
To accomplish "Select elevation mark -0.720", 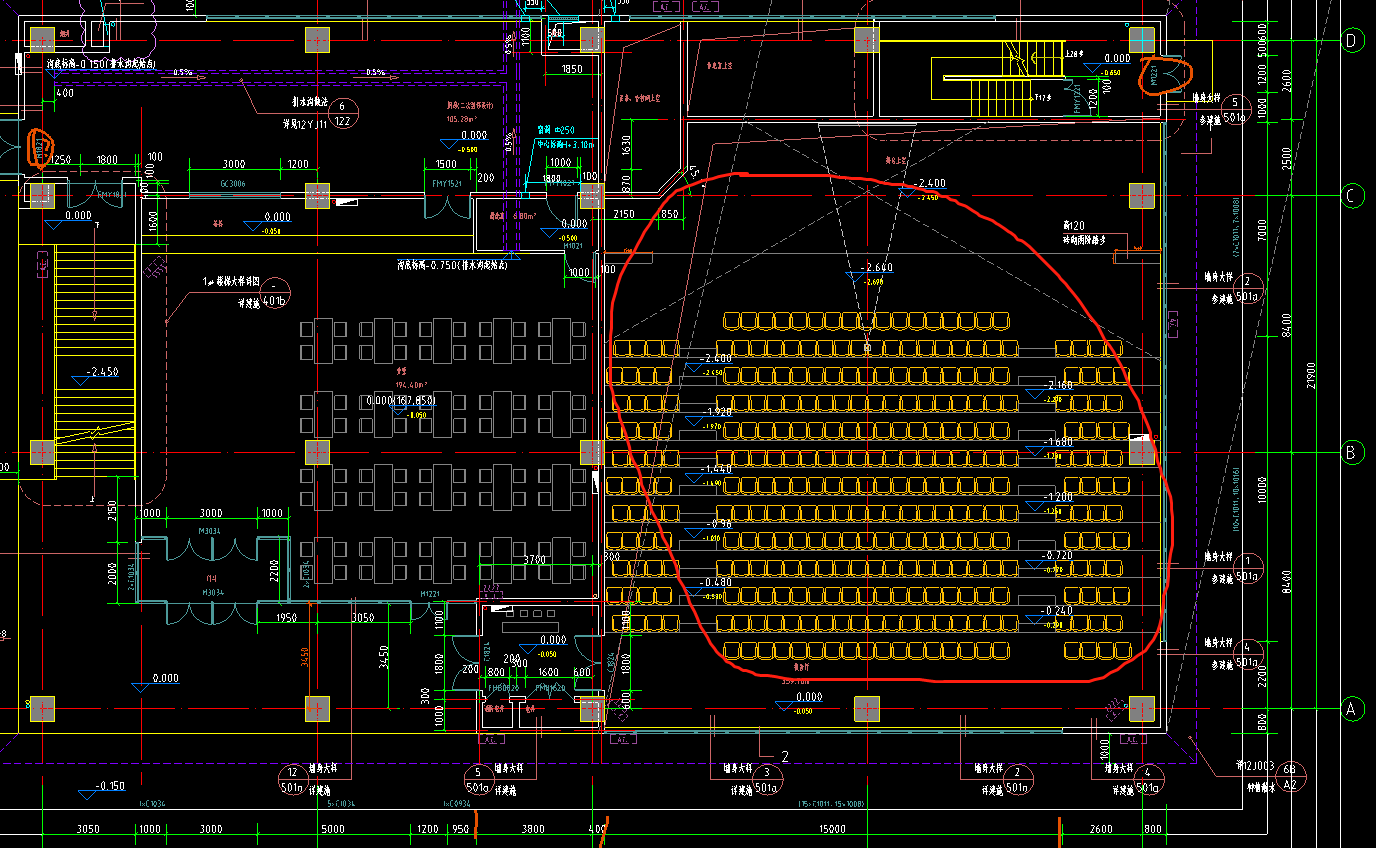I will coord(1056,554).
